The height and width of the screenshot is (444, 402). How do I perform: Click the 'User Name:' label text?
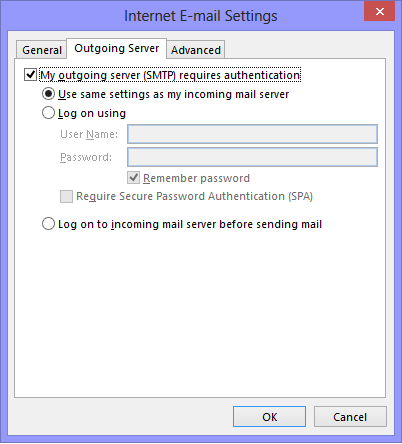tap(89, 134)
